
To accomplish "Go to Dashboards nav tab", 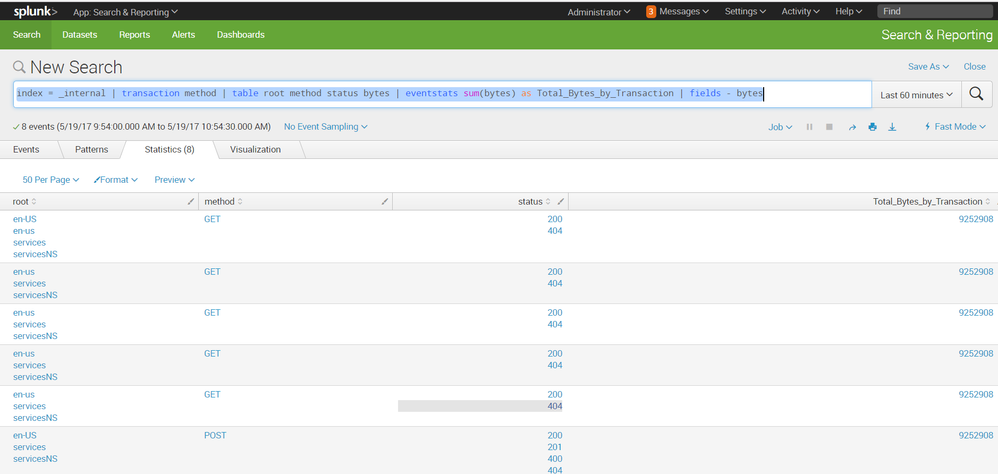I will tap(241, 35).
